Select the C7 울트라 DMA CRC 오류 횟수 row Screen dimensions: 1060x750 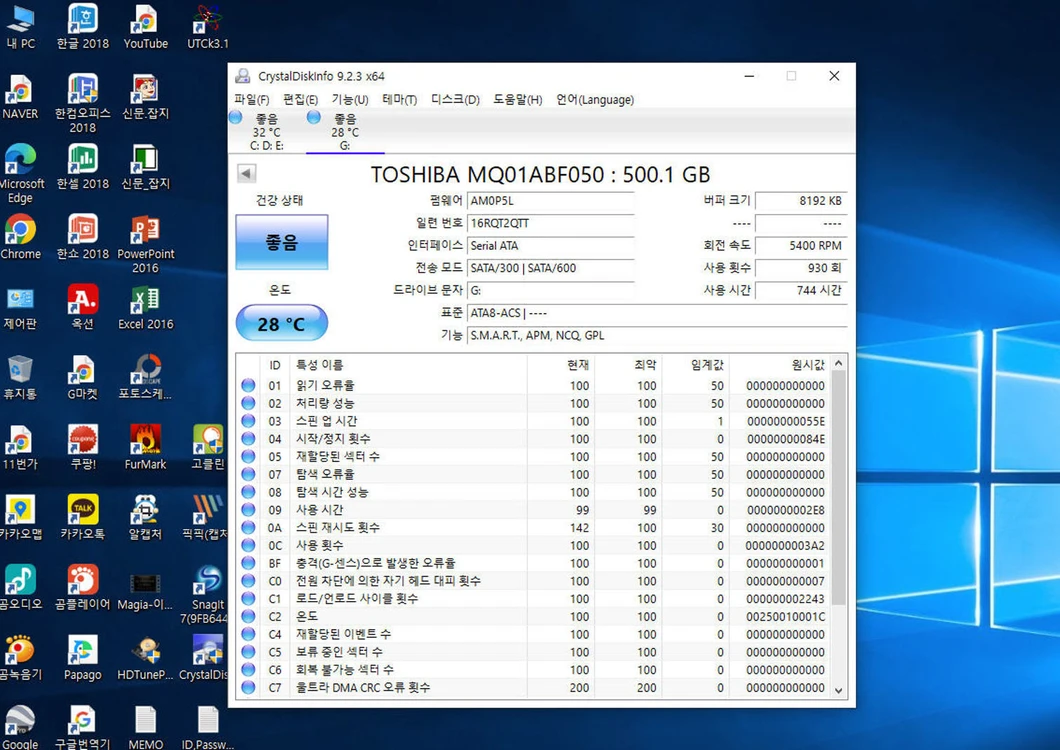(533, 687)
